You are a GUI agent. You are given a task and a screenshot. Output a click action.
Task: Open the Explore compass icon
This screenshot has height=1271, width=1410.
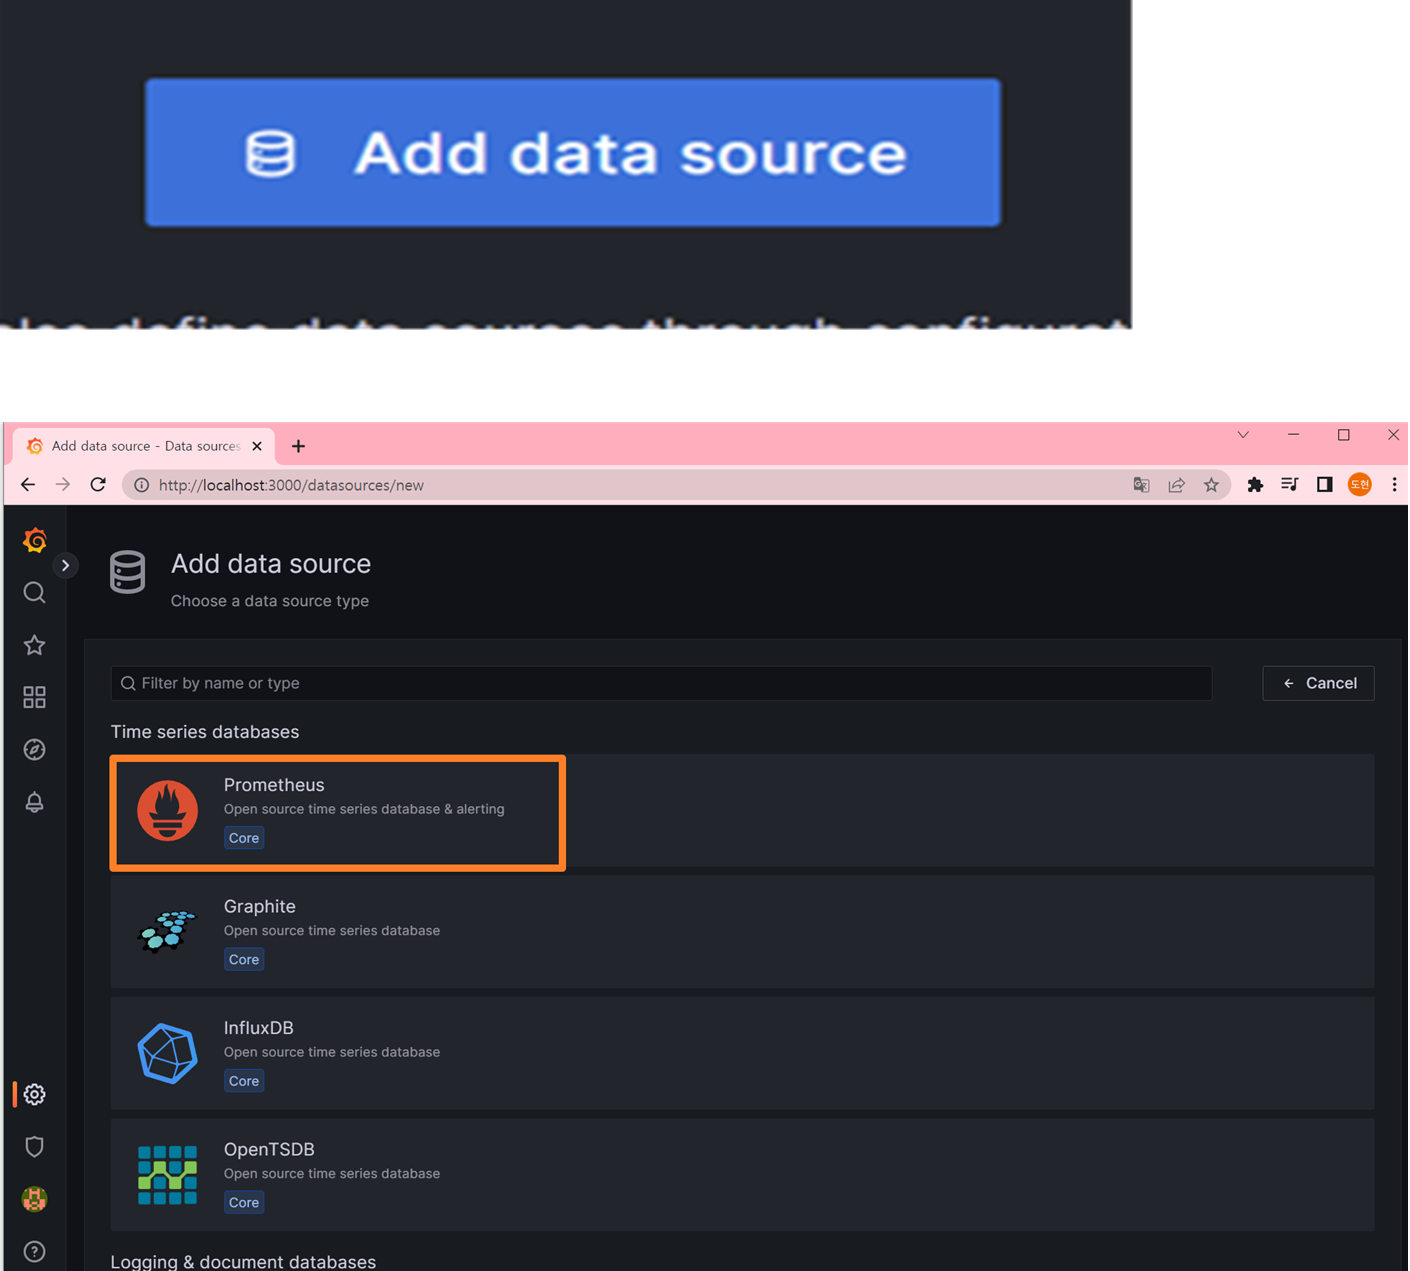[35, 749]
